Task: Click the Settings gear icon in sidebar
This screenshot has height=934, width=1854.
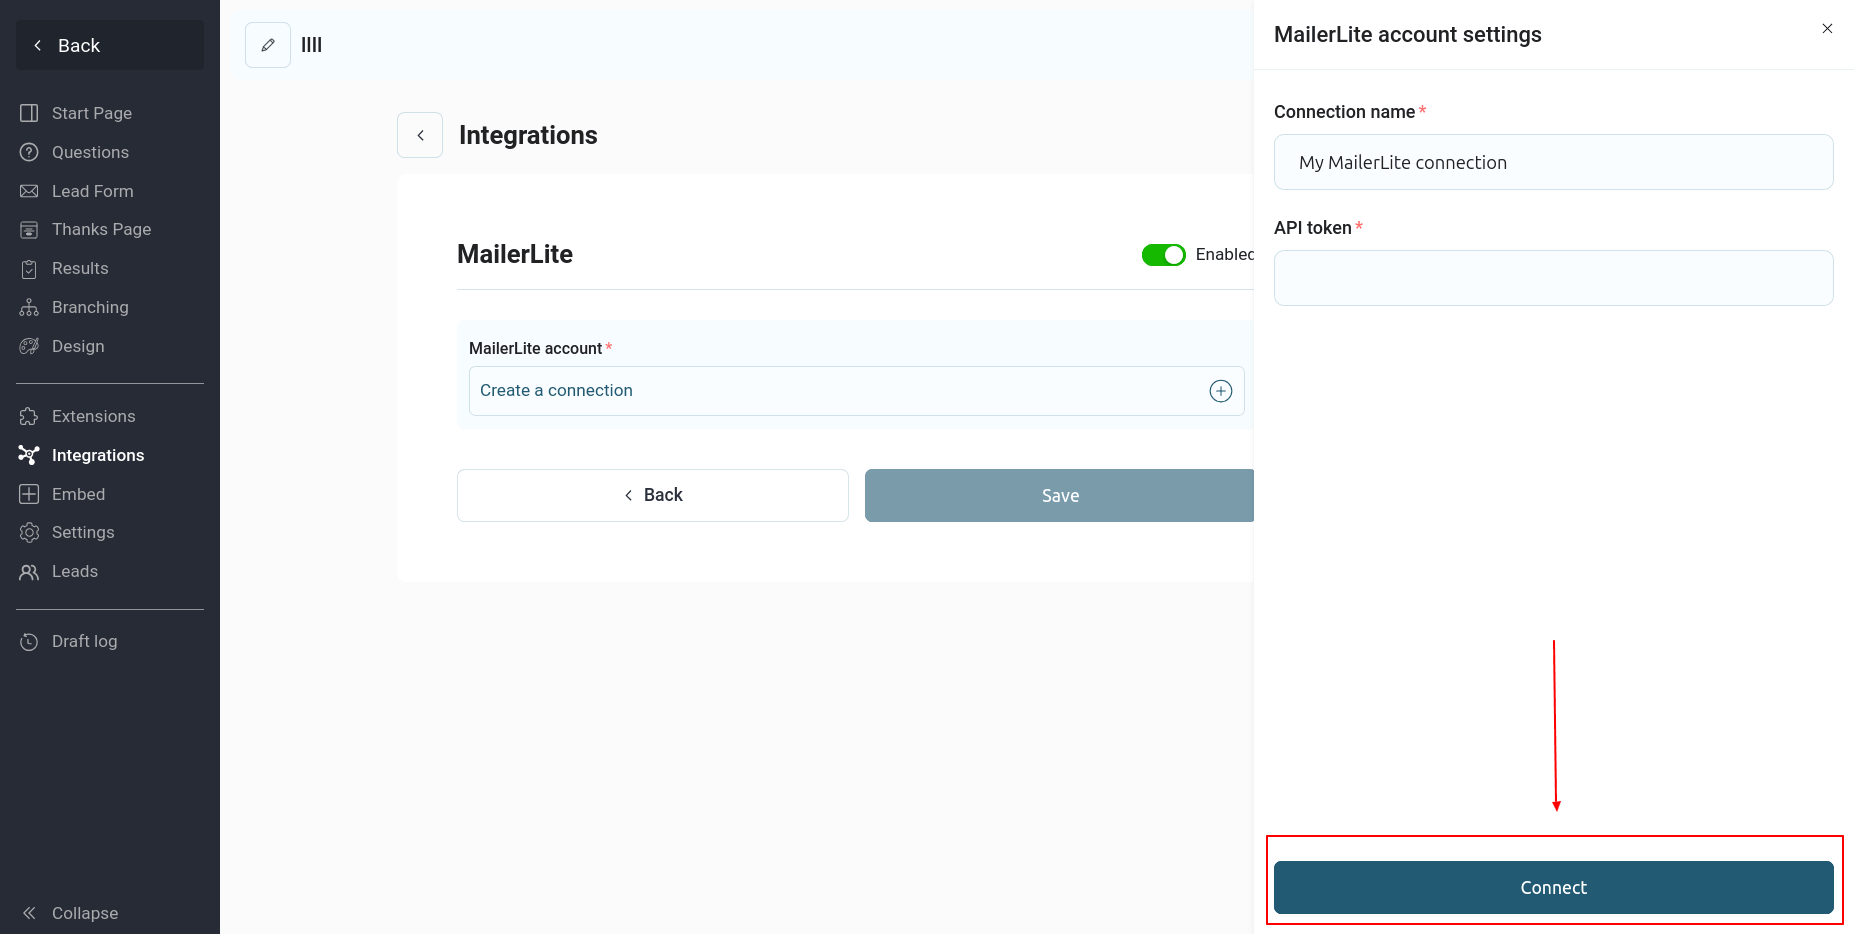Action: [x=29, y=533]
